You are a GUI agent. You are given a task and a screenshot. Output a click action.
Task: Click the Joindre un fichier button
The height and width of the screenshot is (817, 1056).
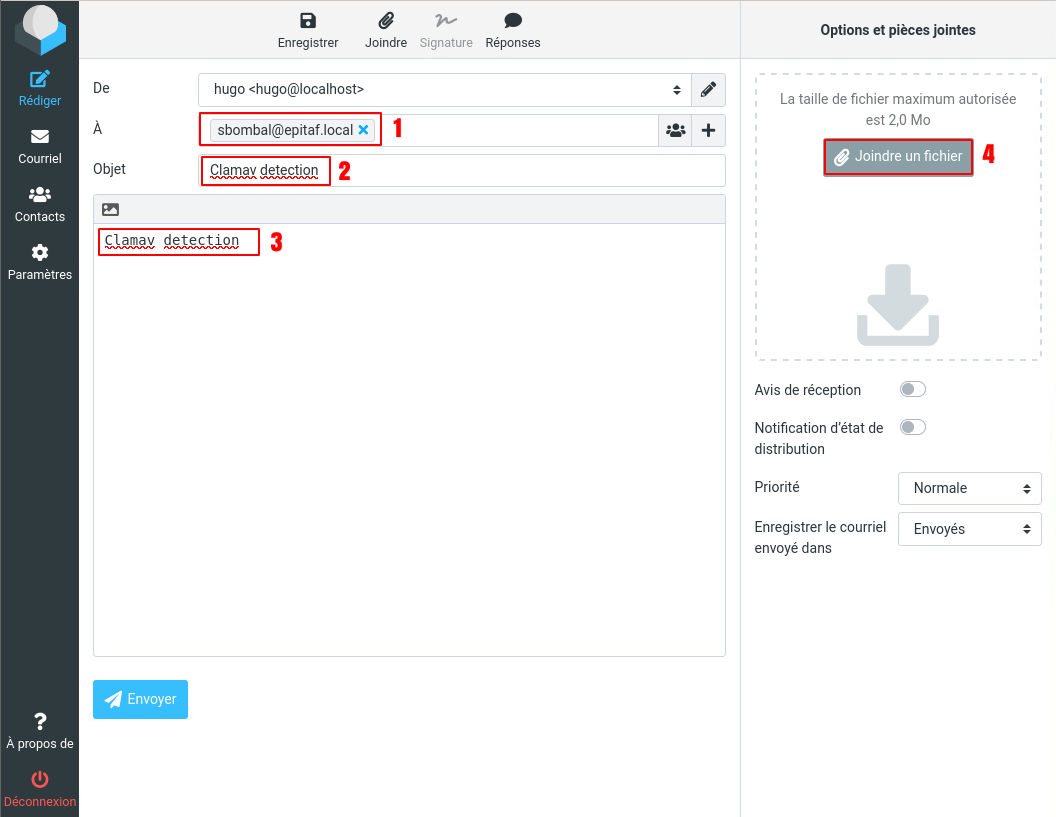[x=898, y=157]
